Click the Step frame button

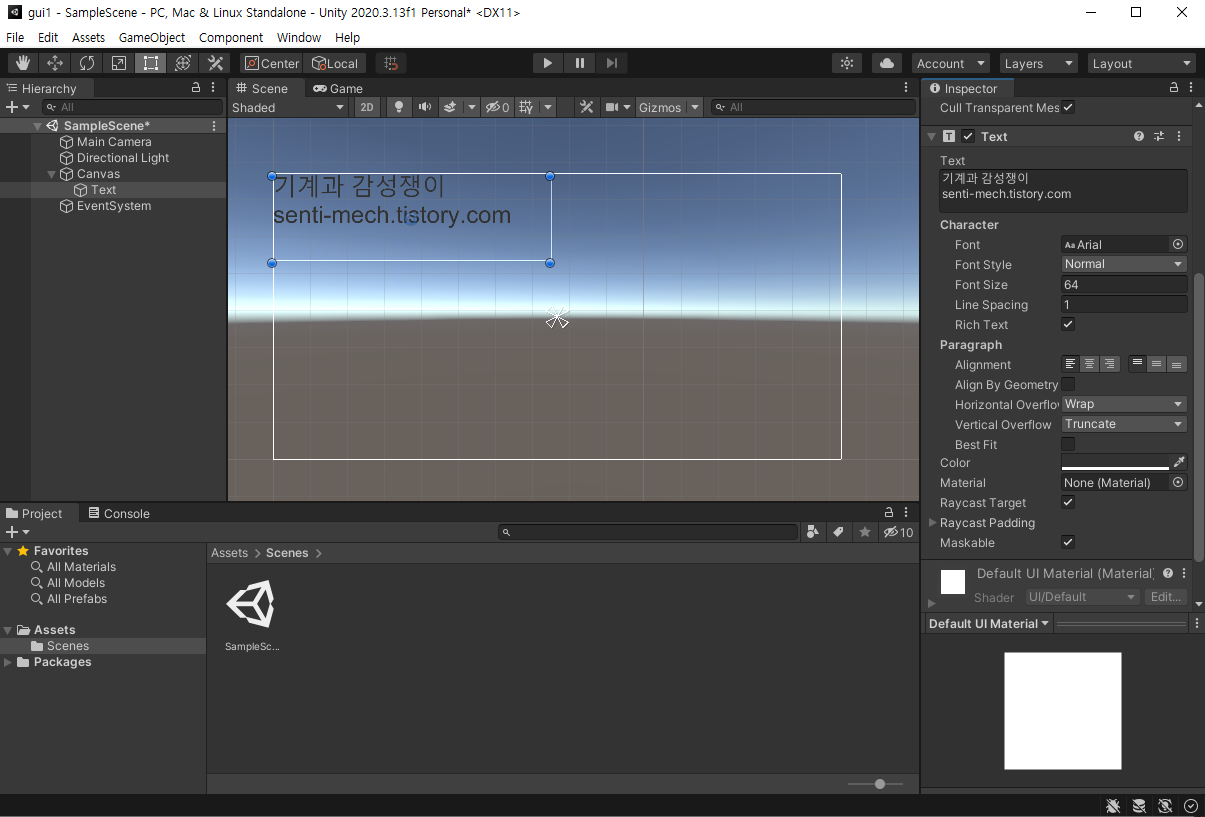[611, 63]
